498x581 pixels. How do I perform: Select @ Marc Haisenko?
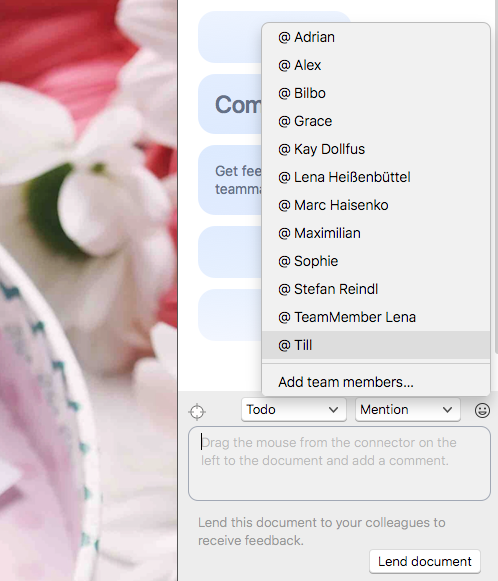coord(376,205)
